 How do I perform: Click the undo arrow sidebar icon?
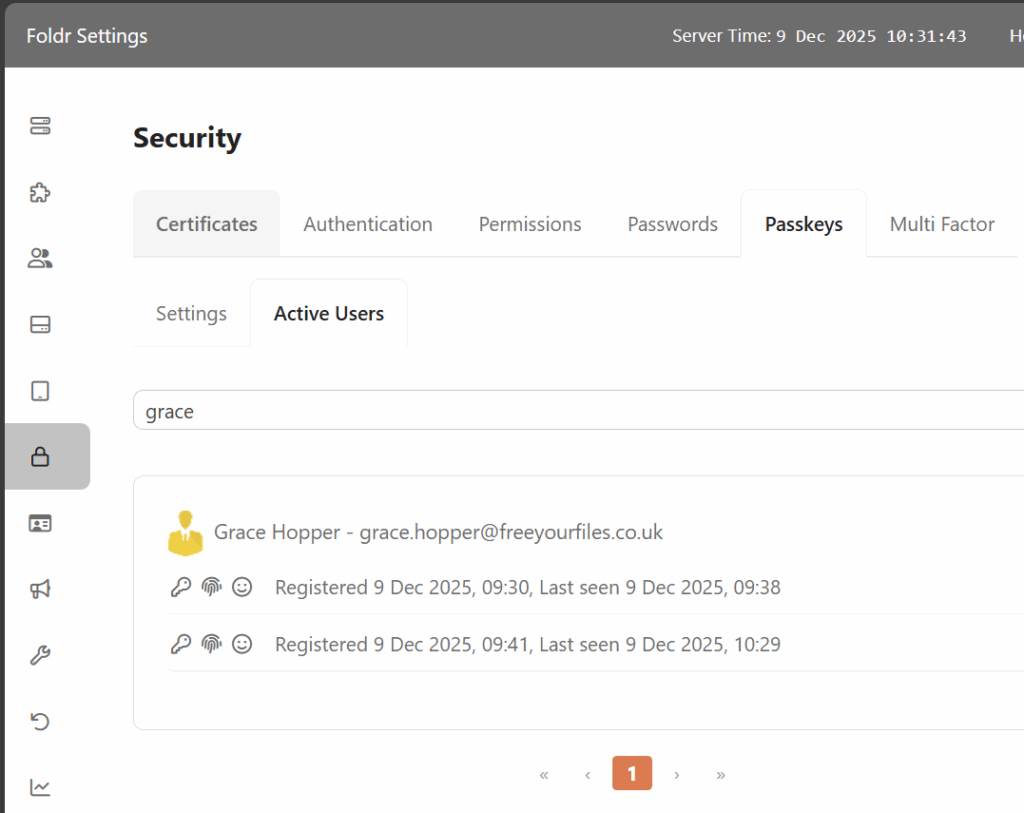(40, 721)
